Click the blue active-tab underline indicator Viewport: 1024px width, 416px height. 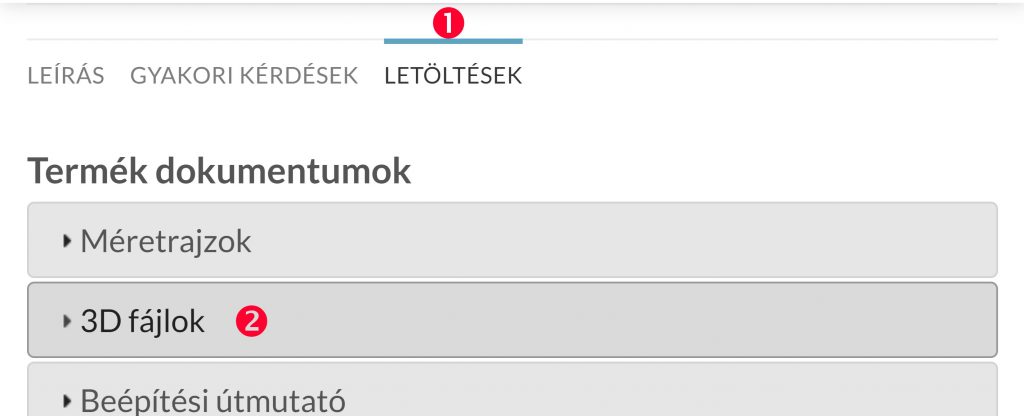[453, 41]
